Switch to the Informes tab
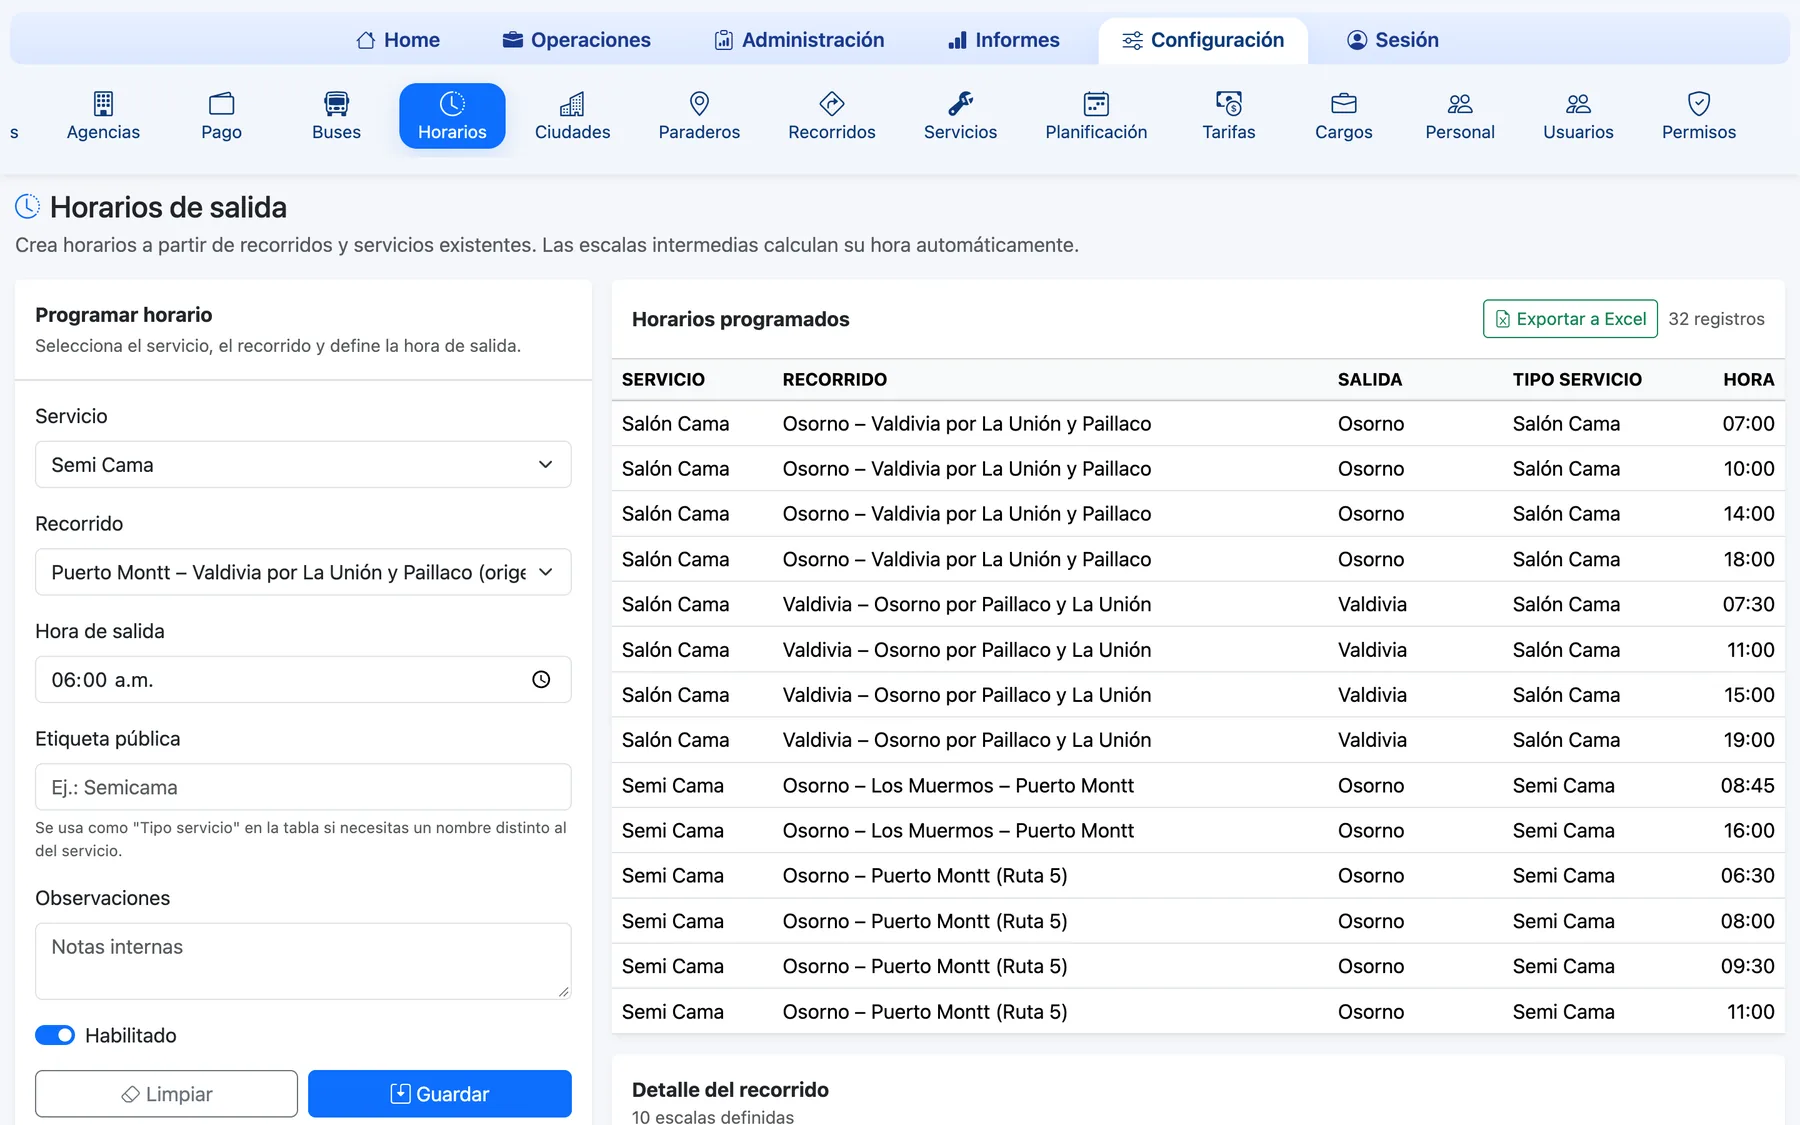The height and width of the screenshot is (1125, 1800). (1003, 40)
